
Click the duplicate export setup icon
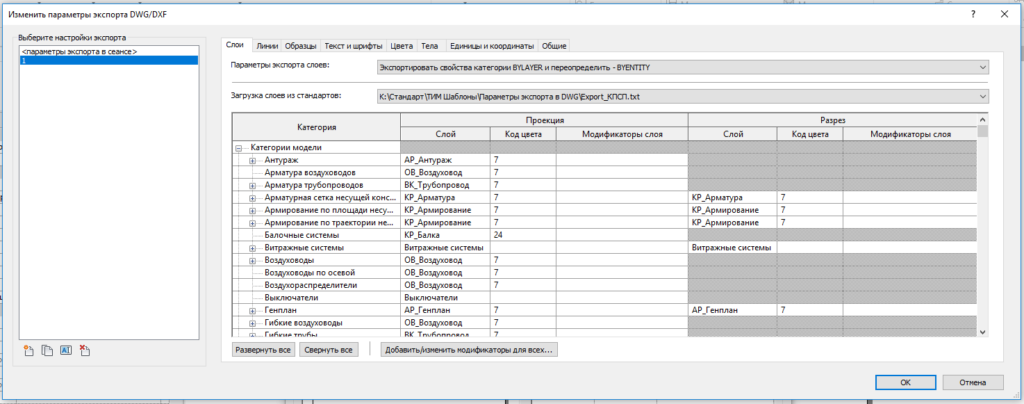click(x=46, y=350)
